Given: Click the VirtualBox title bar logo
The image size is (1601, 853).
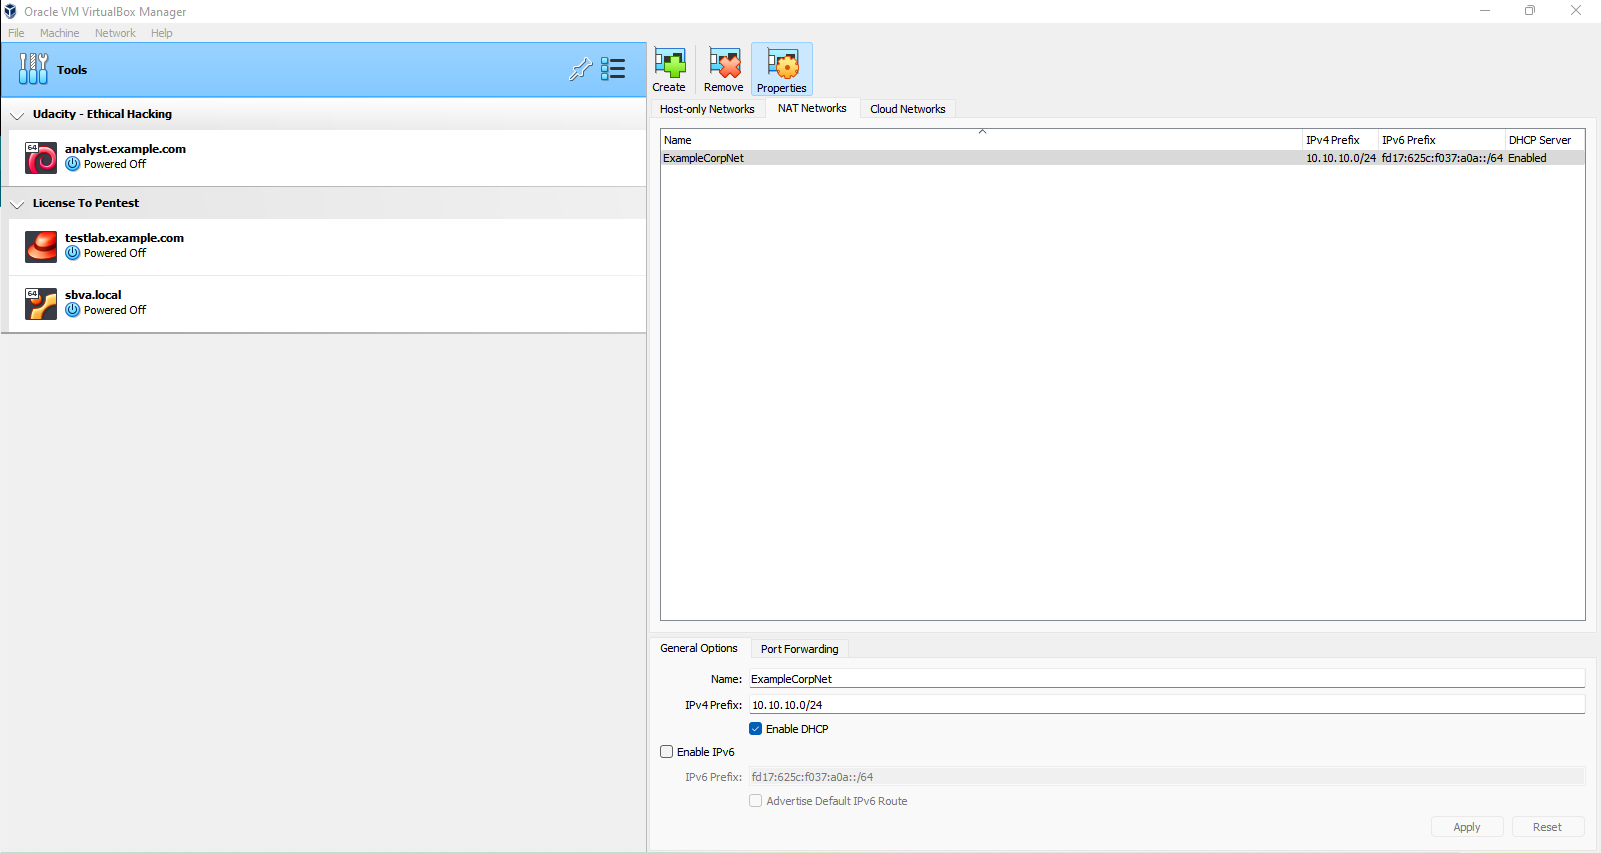Looking at the screenshot, I should [10, 11].
